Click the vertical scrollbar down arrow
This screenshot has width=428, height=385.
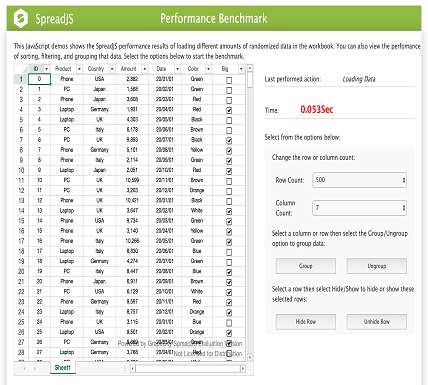coord(250,357)
